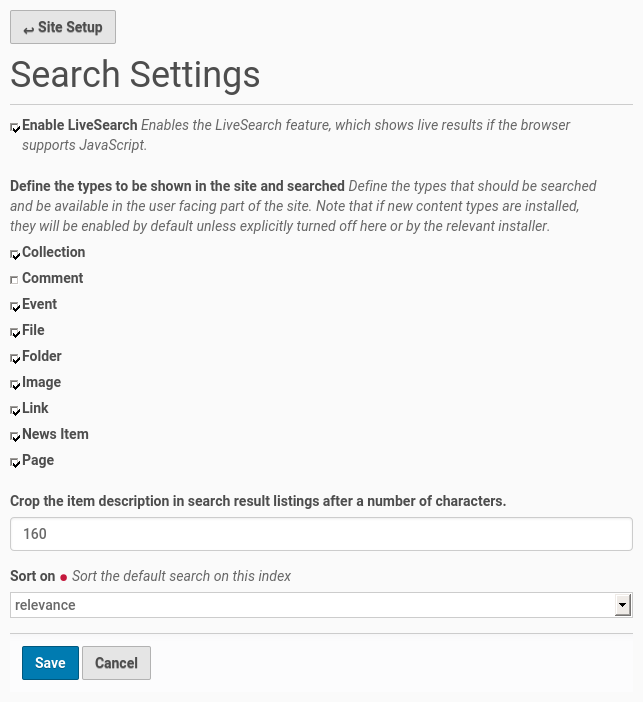Save the search settings

[50, 663]
